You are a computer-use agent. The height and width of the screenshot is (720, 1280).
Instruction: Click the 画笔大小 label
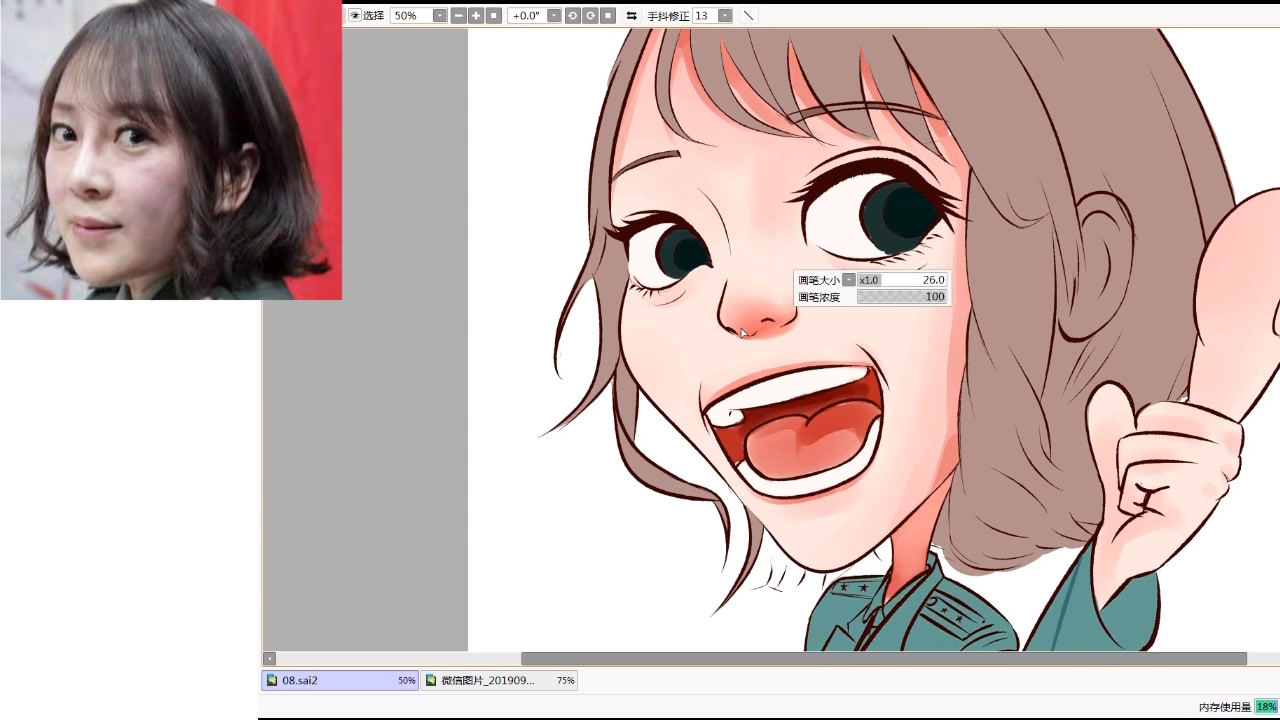click(819, 280)
